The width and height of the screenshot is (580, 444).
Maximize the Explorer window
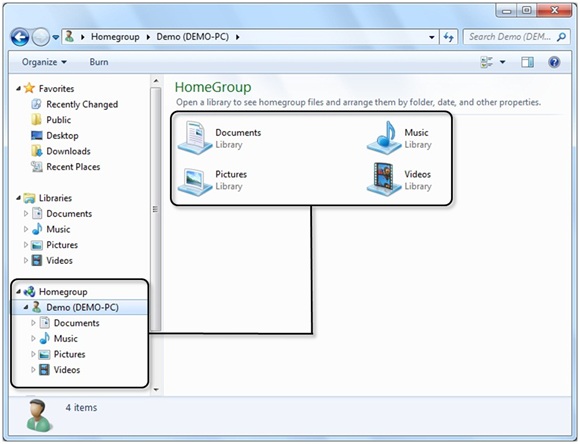[527, 10]
